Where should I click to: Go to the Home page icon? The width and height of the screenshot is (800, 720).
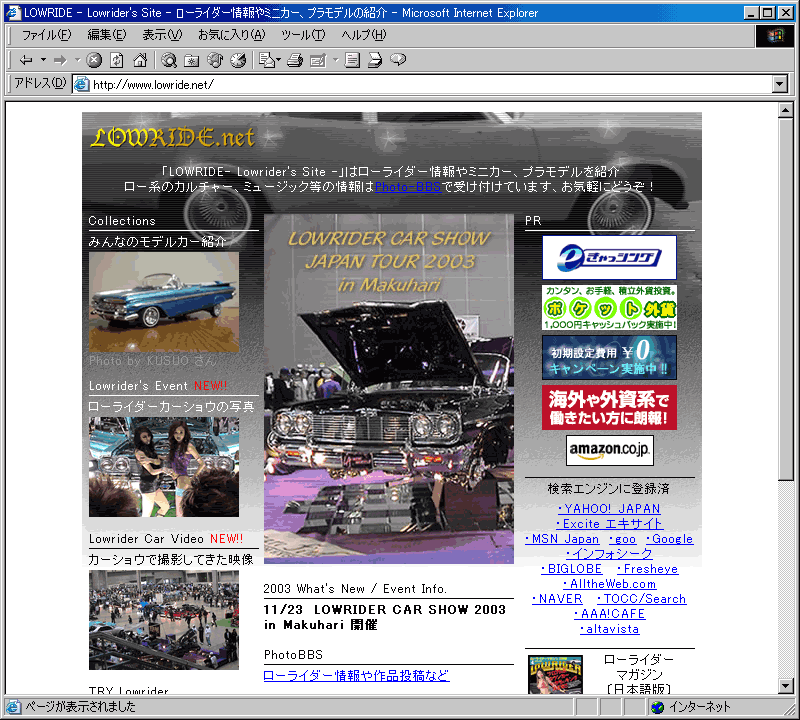click(x=140, y=60)
